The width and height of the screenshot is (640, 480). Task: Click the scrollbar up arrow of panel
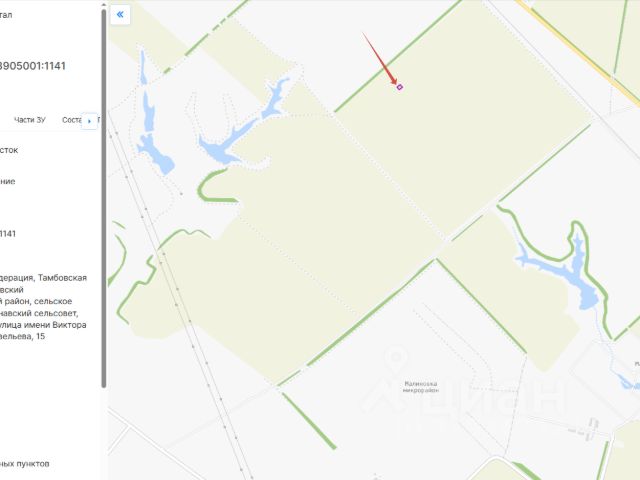(x=104, y=5)
